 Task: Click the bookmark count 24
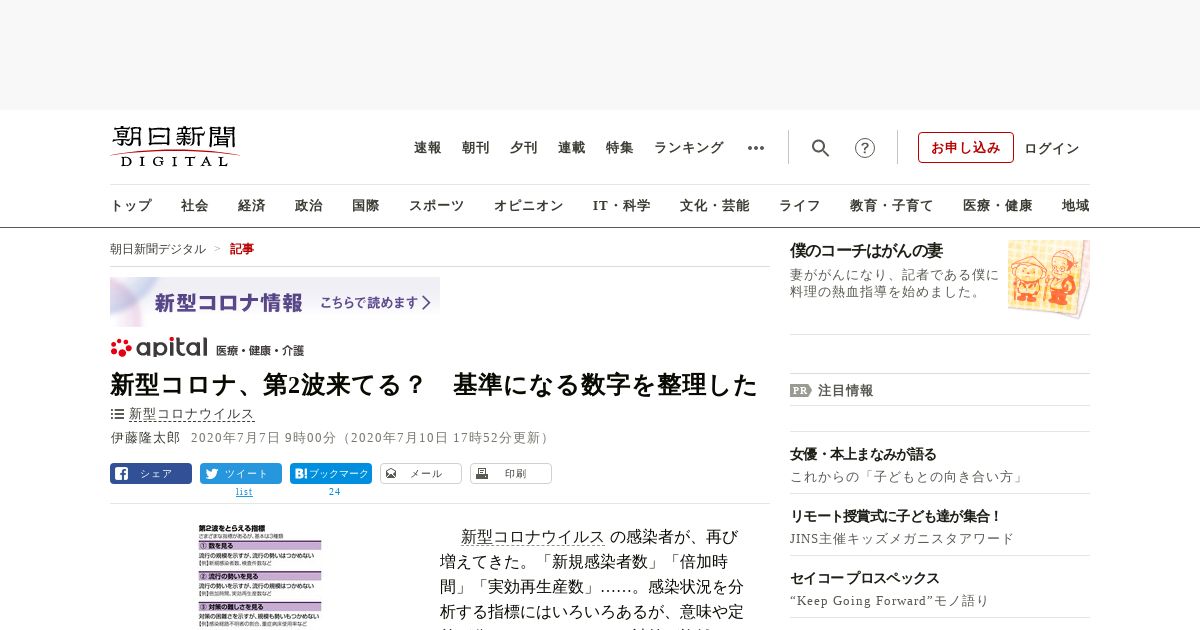[334, 492]
